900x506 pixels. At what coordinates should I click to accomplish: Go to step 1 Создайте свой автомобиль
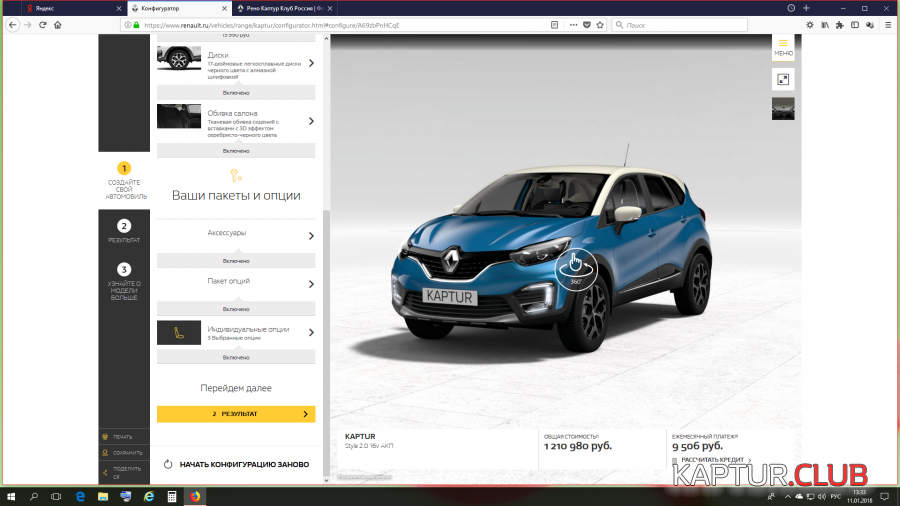(x=124, y=181)
